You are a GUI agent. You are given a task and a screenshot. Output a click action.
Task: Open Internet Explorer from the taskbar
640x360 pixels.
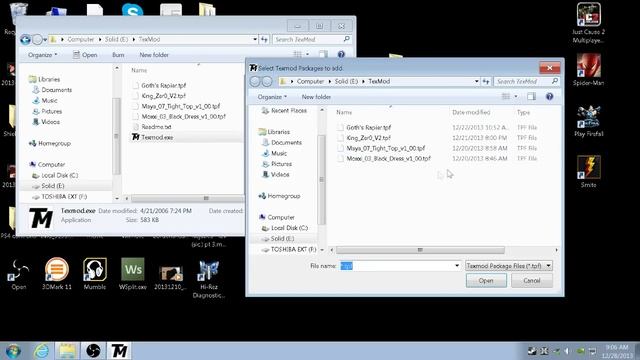[x=41, y=351]
